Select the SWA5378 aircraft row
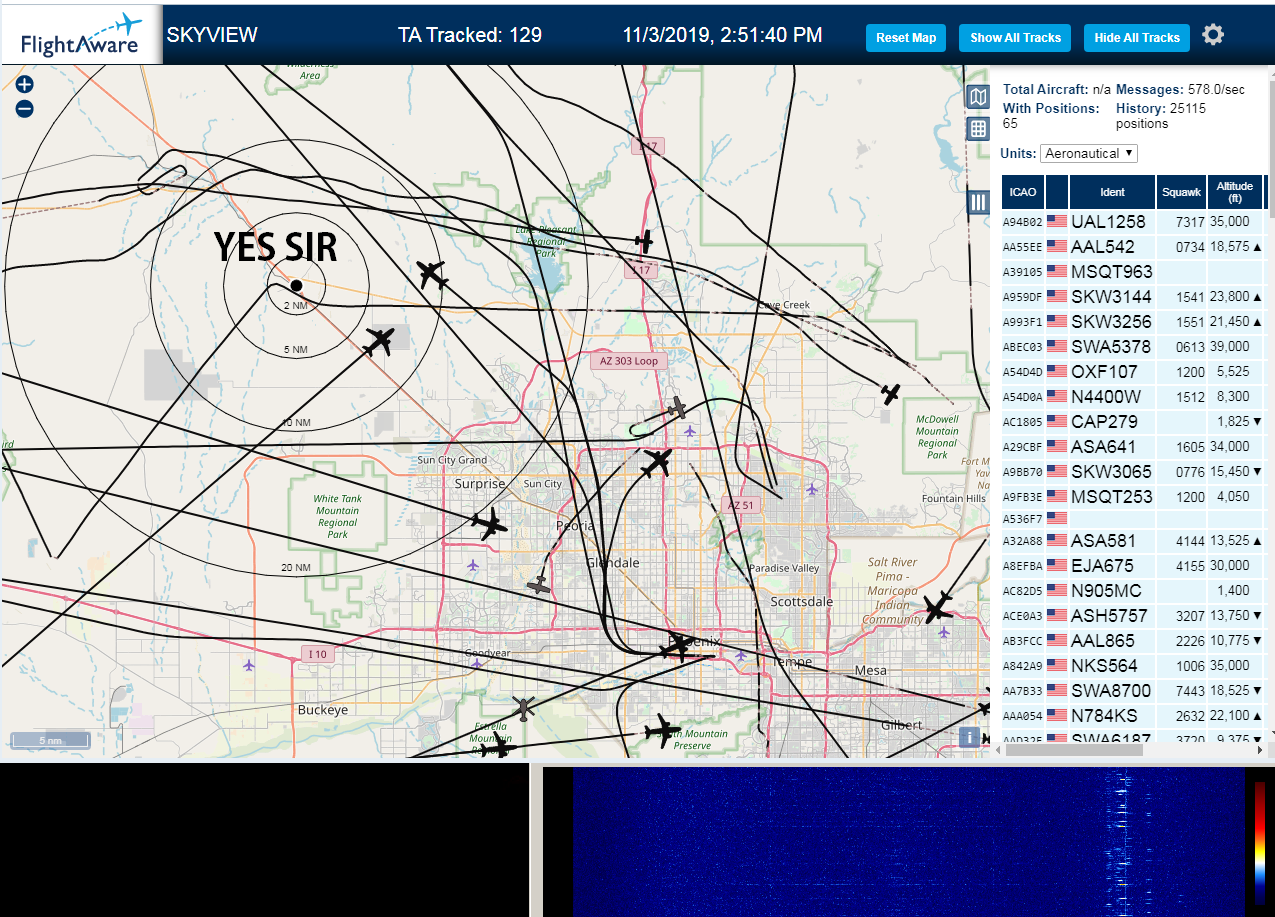This screenshot has height=917, width=1275. click(1134, 347)
